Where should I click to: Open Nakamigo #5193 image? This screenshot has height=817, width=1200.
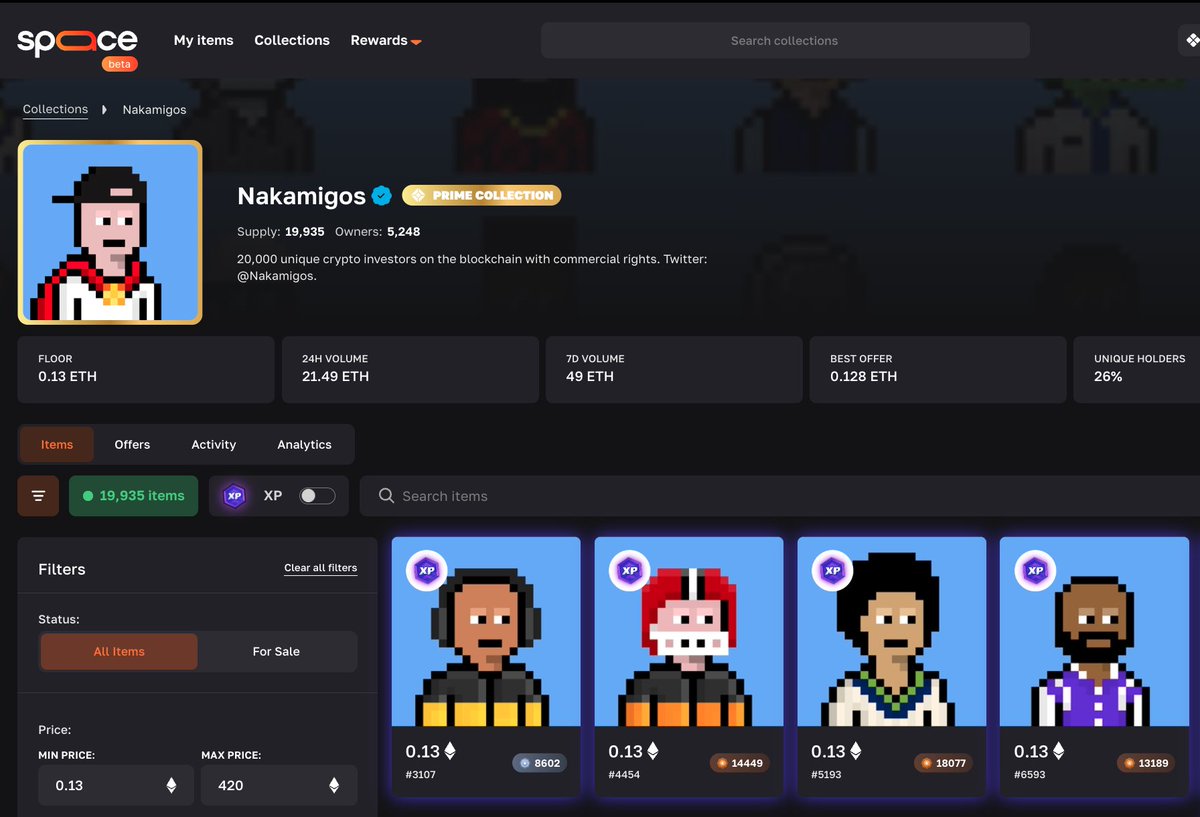coord(892,632)
